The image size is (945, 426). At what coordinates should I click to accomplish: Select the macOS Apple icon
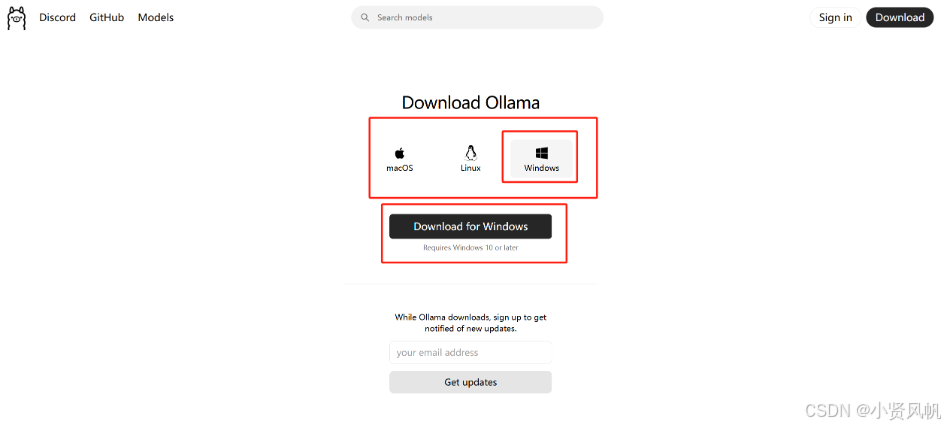pyautogui.click(x=400, y=153)
